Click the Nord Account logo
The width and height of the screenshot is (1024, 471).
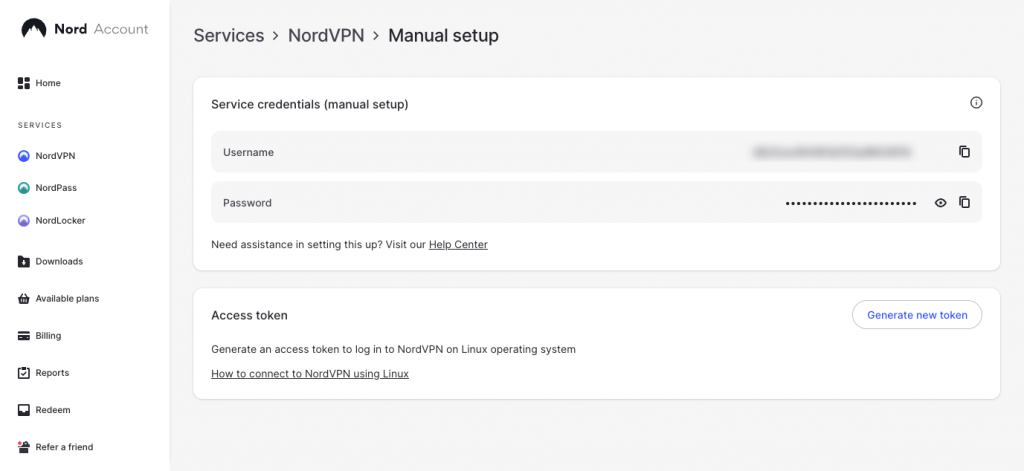(84, 29)
